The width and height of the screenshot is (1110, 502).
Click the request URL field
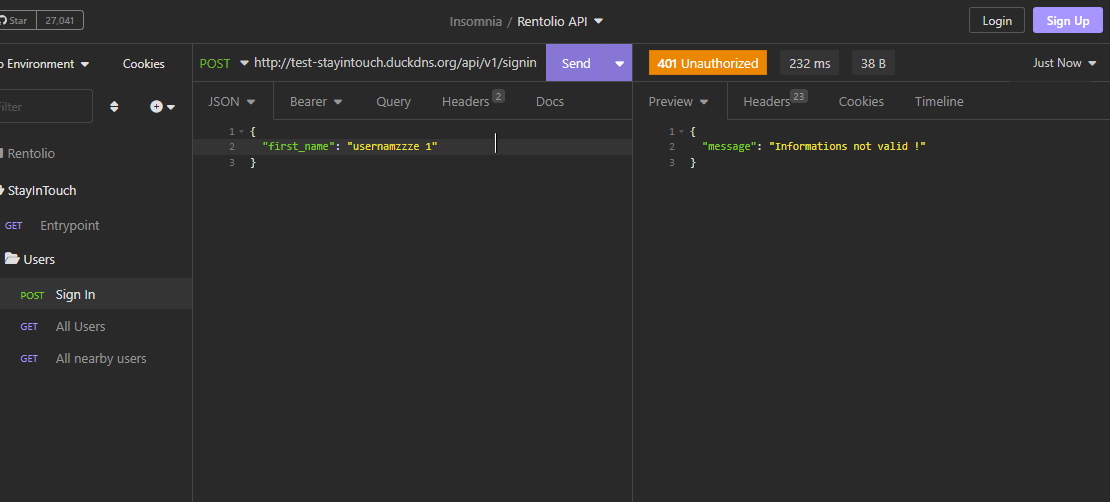coord(395,63)
